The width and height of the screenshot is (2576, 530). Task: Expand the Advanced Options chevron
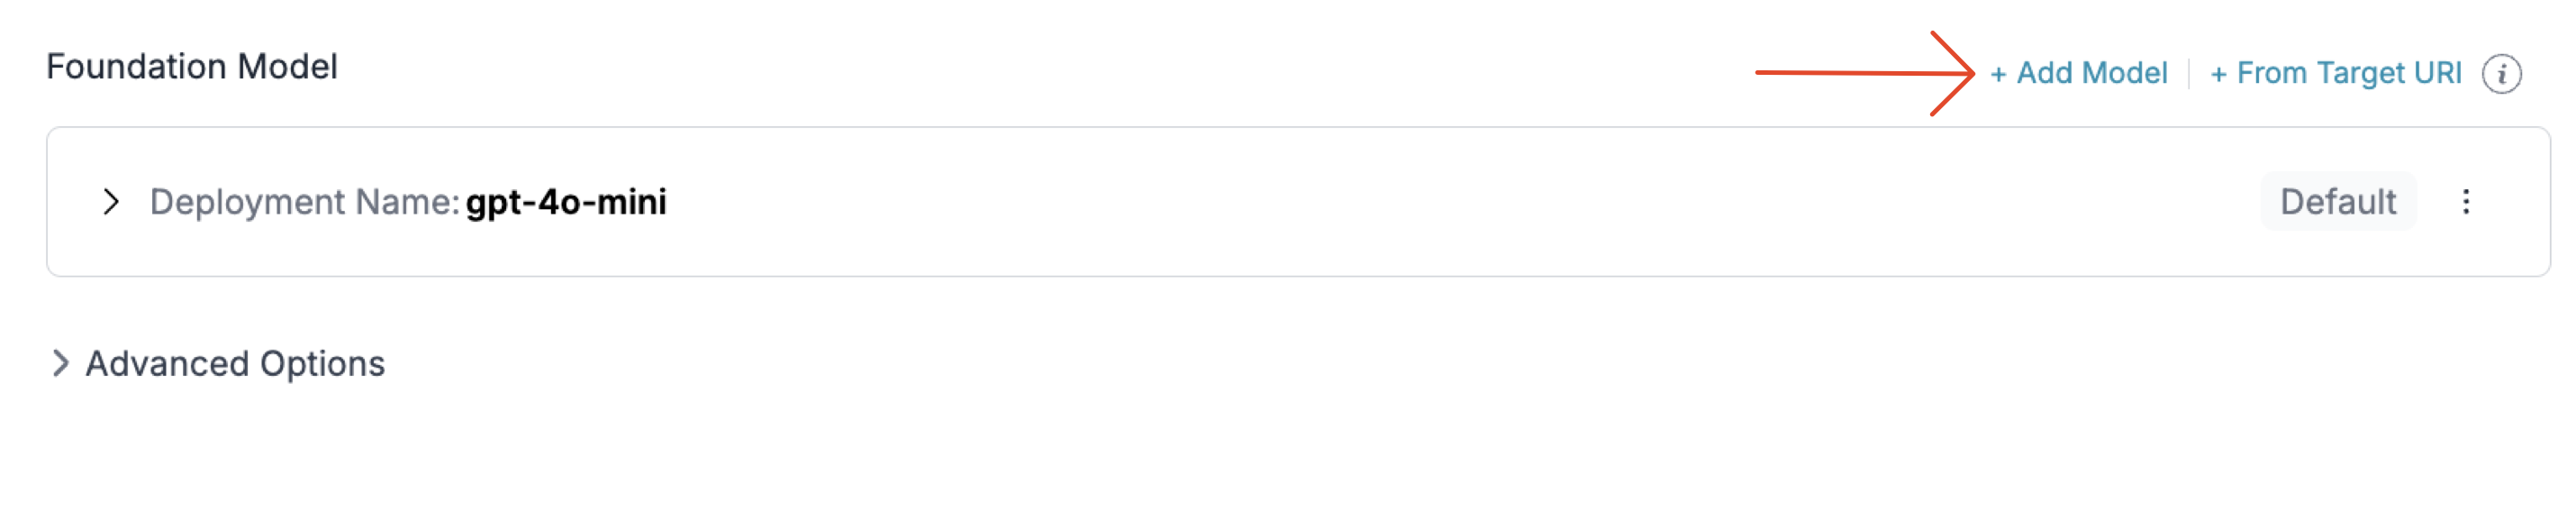point(60,363)
